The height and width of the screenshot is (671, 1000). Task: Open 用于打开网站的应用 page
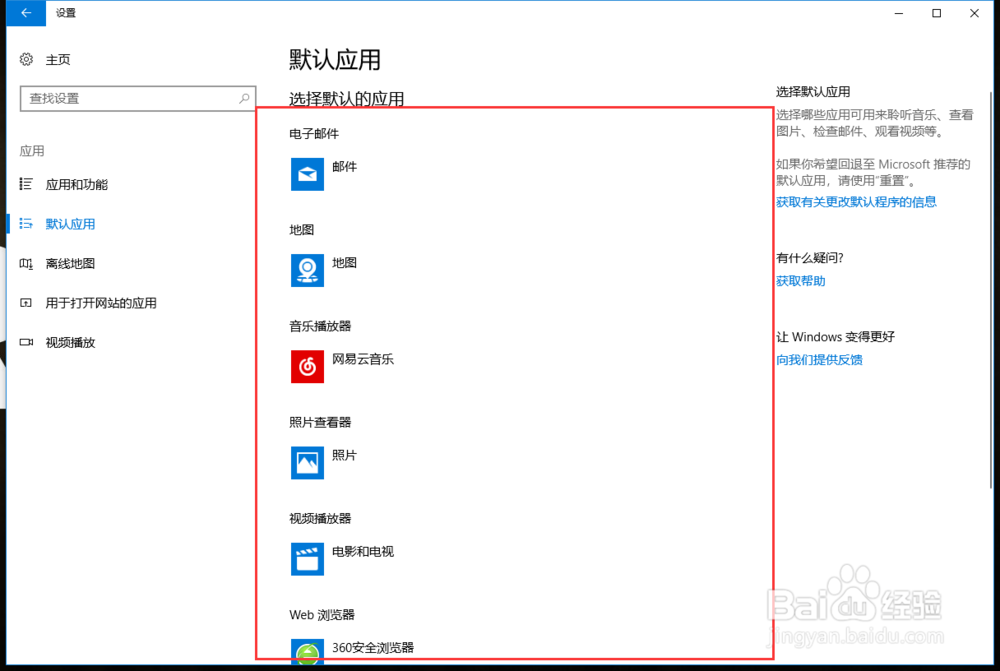[101, 303]
